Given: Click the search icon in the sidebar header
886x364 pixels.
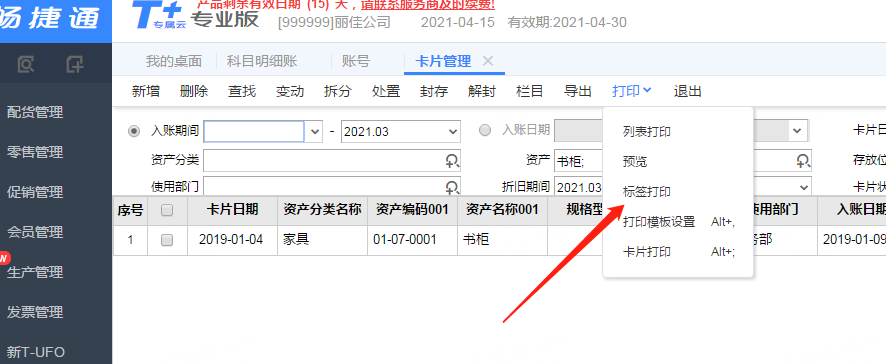Looking at the screenshot, I should pyautogui.click(x=26, y=65).
